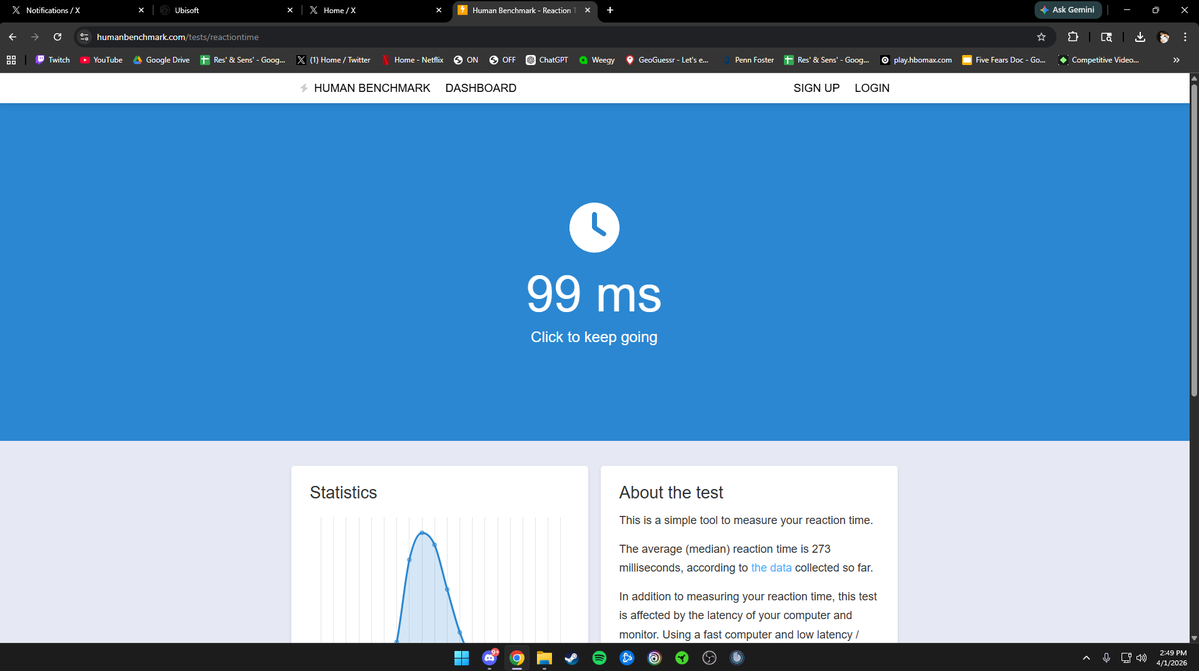Close the Ubisoft tab
This screenshot has width=1199, height=671.
(290, 11)
